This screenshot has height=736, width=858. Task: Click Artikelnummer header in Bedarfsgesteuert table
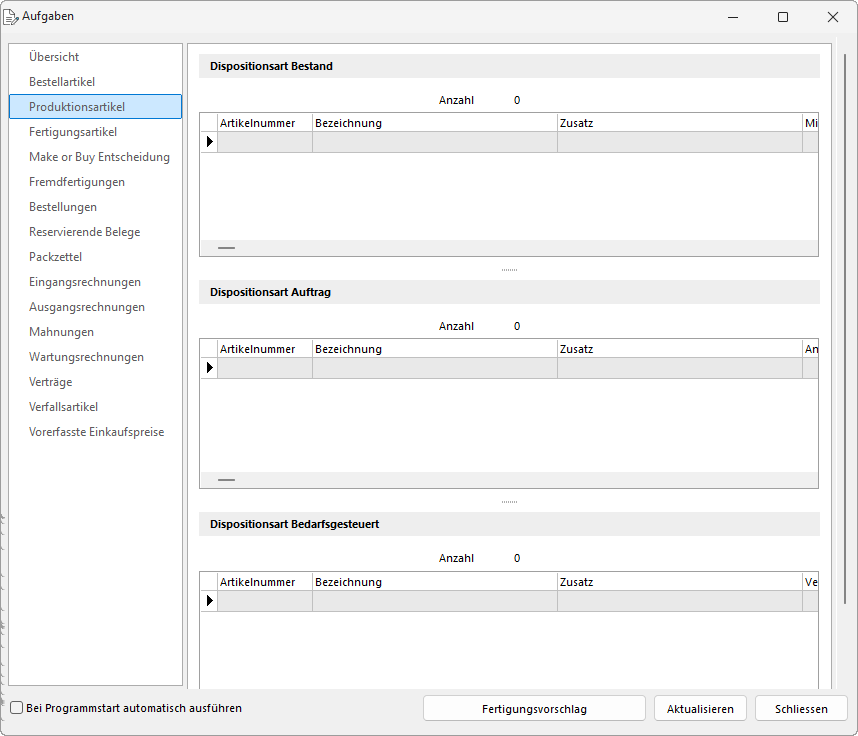(265, 582)
